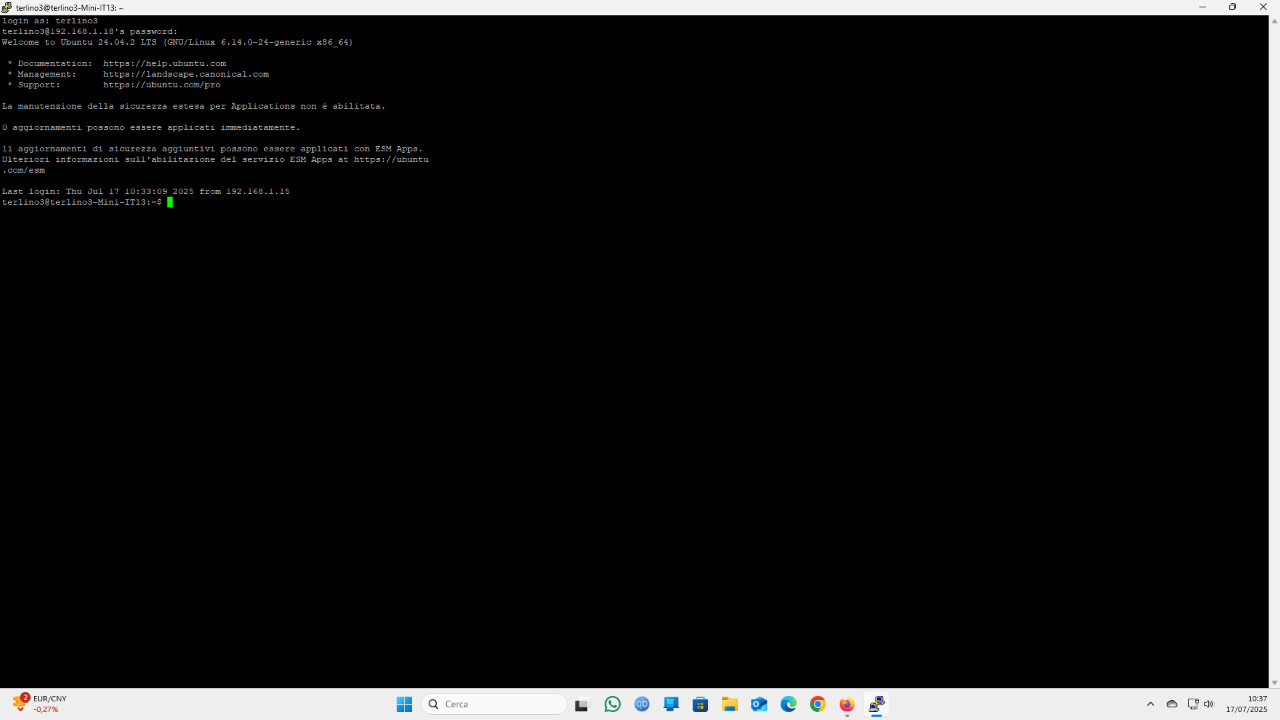Select the PuTTY taskbar icon

[876, 704]
